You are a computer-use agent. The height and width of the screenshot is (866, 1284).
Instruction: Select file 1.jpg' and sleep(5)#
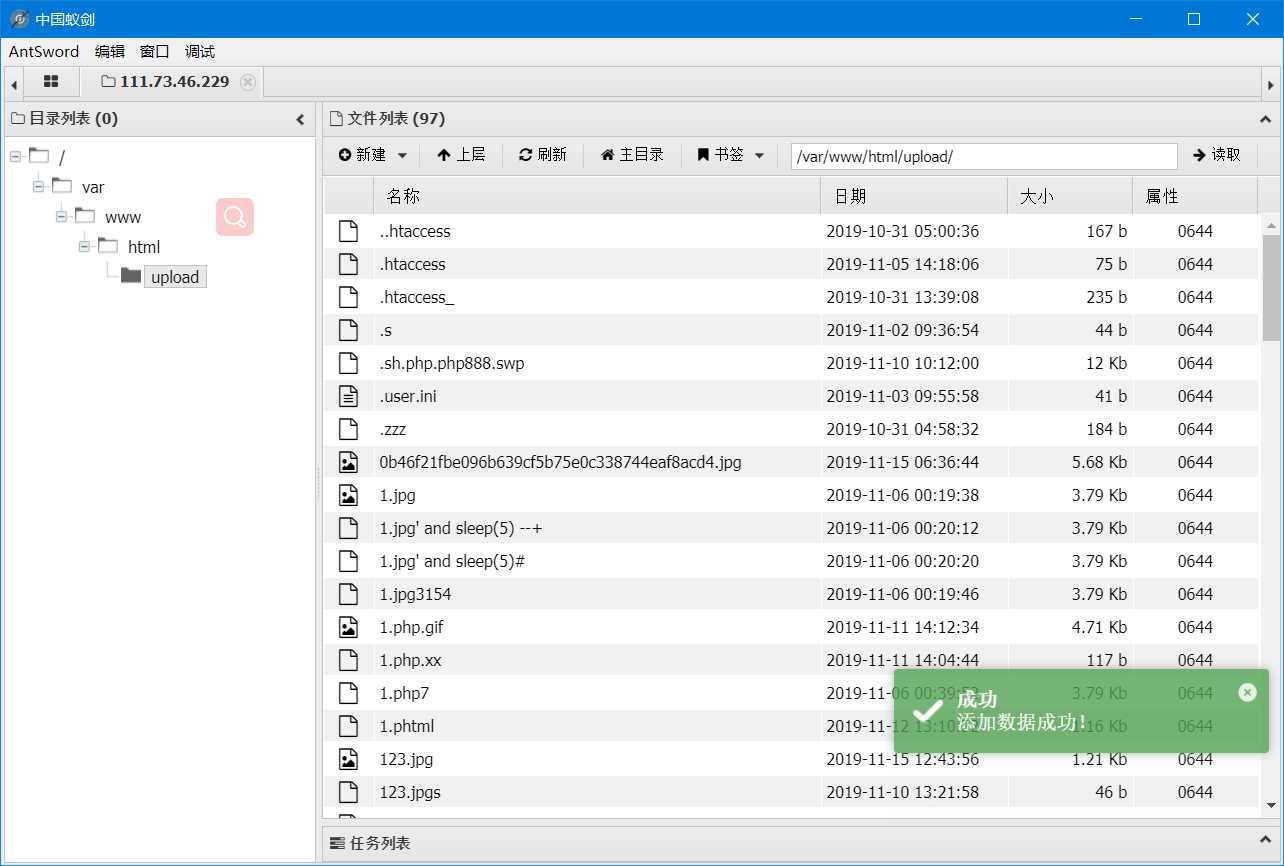(452, 561)
